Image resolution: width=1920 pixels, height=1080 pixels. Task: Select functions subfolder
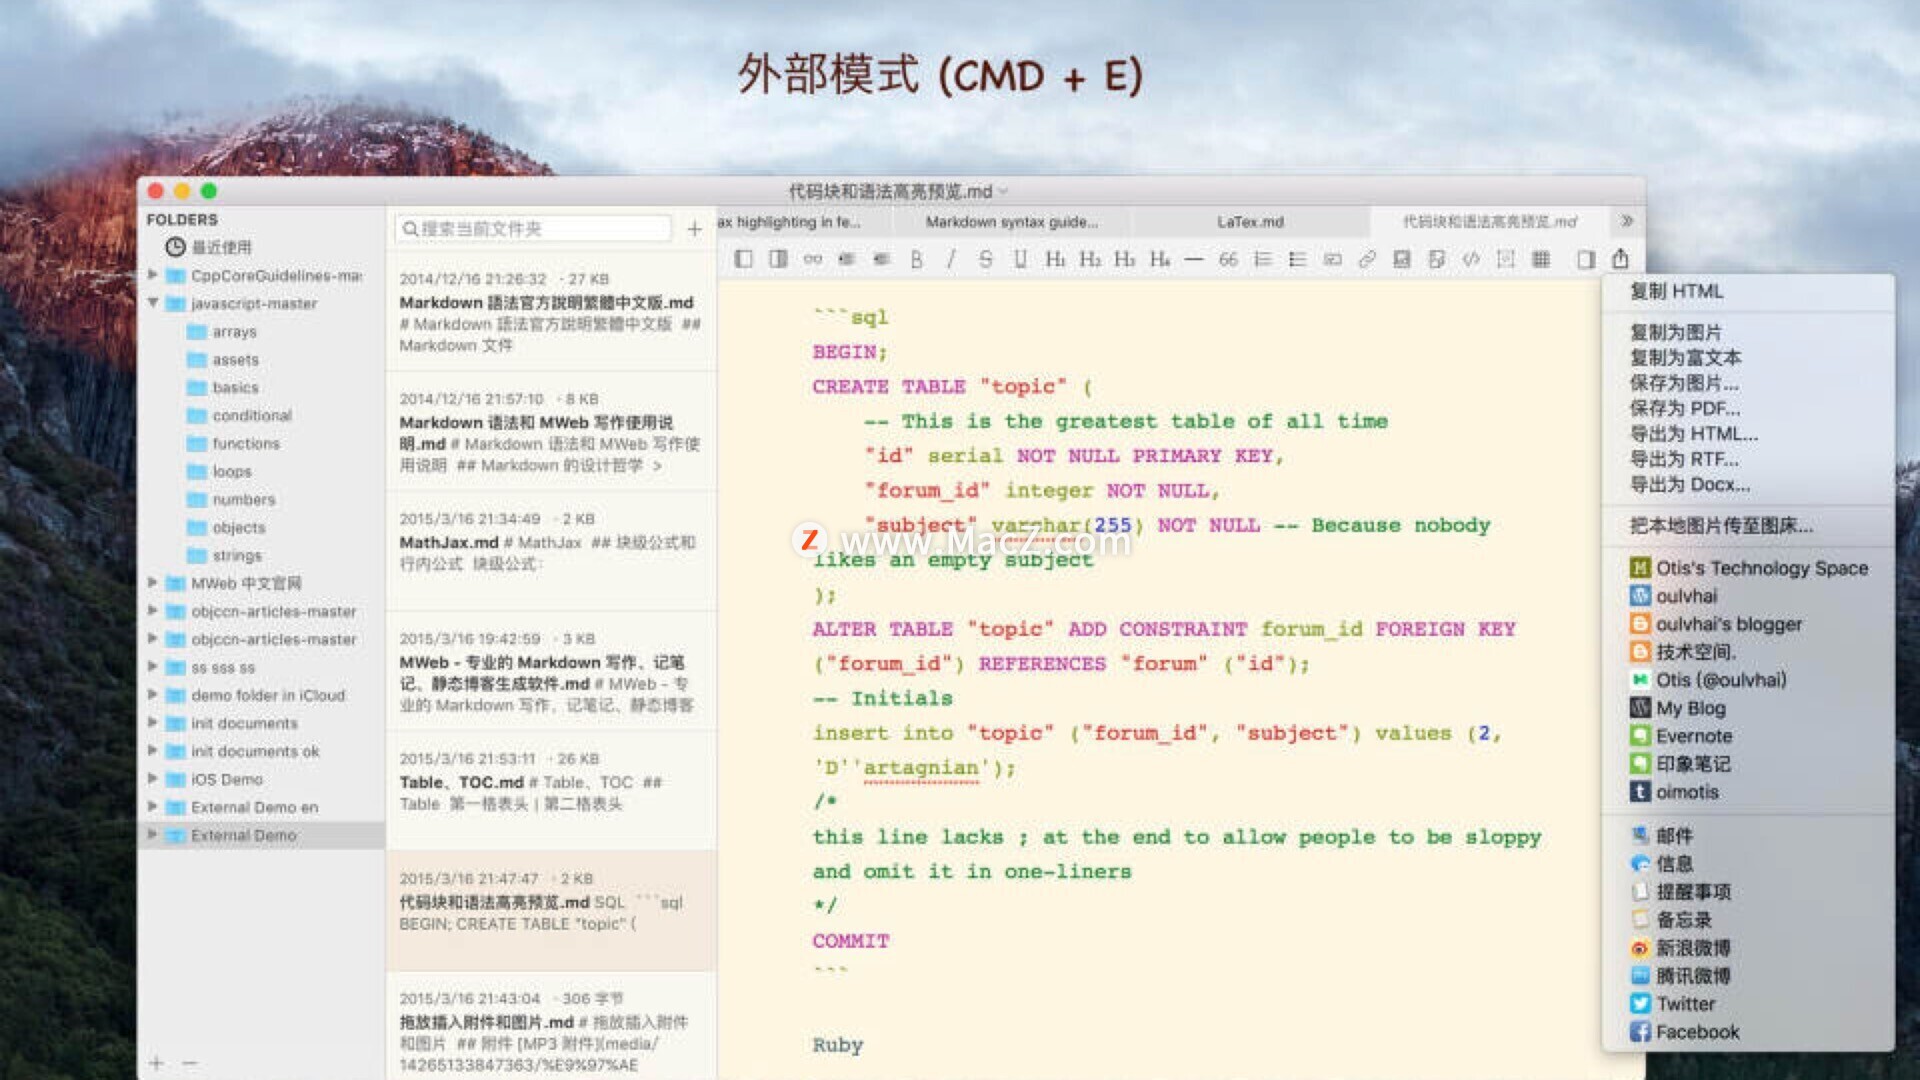245,443
